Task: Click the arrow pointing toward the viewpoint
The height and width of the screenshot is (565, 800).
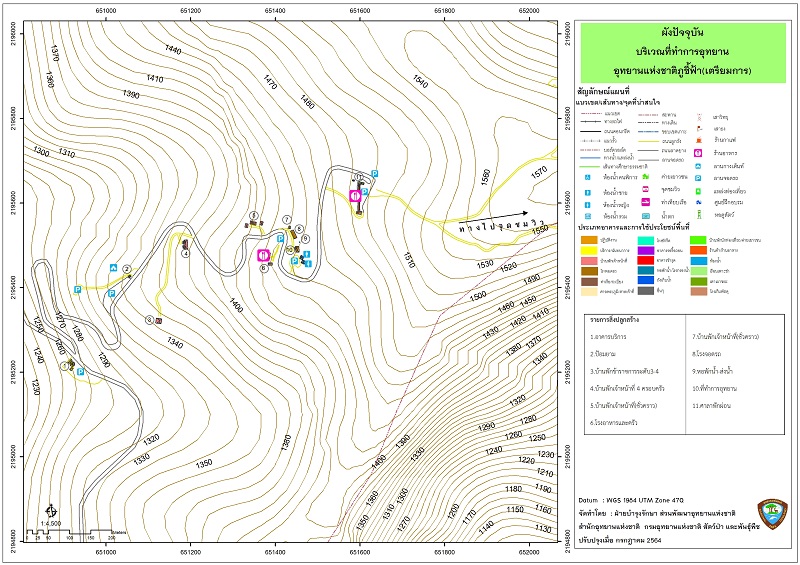Action: (495, 216)
